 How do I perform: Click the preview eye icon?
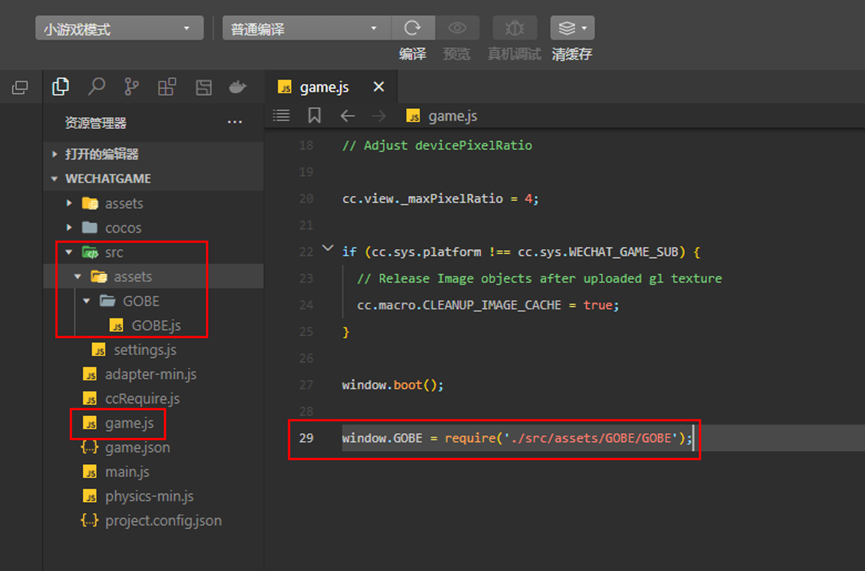point(457,29)
